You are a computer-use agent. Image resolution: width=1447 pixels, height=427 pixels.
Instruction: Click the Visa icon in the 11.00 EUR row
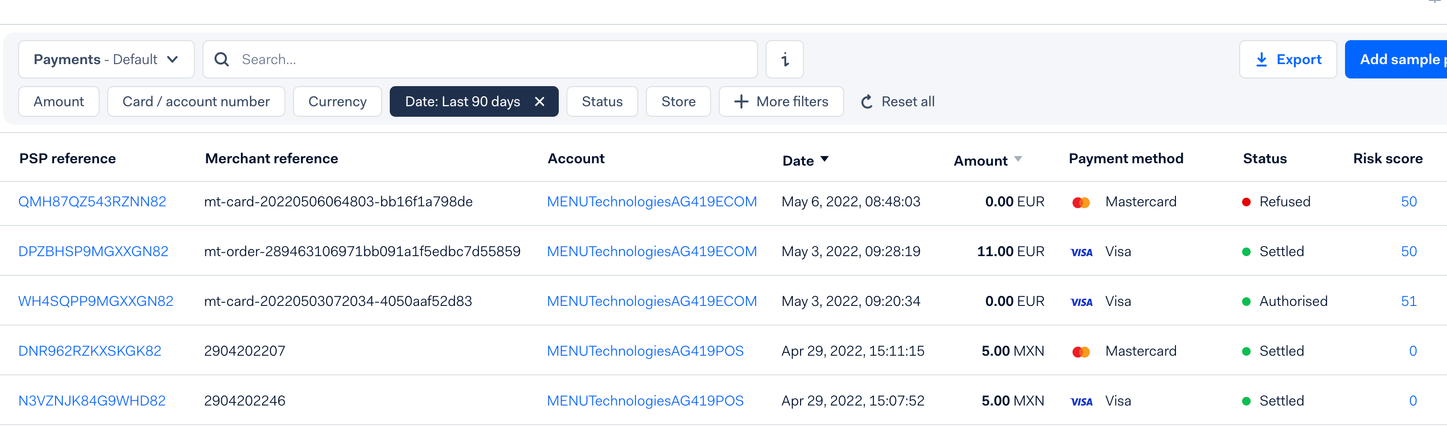[x=1081, y=252]
